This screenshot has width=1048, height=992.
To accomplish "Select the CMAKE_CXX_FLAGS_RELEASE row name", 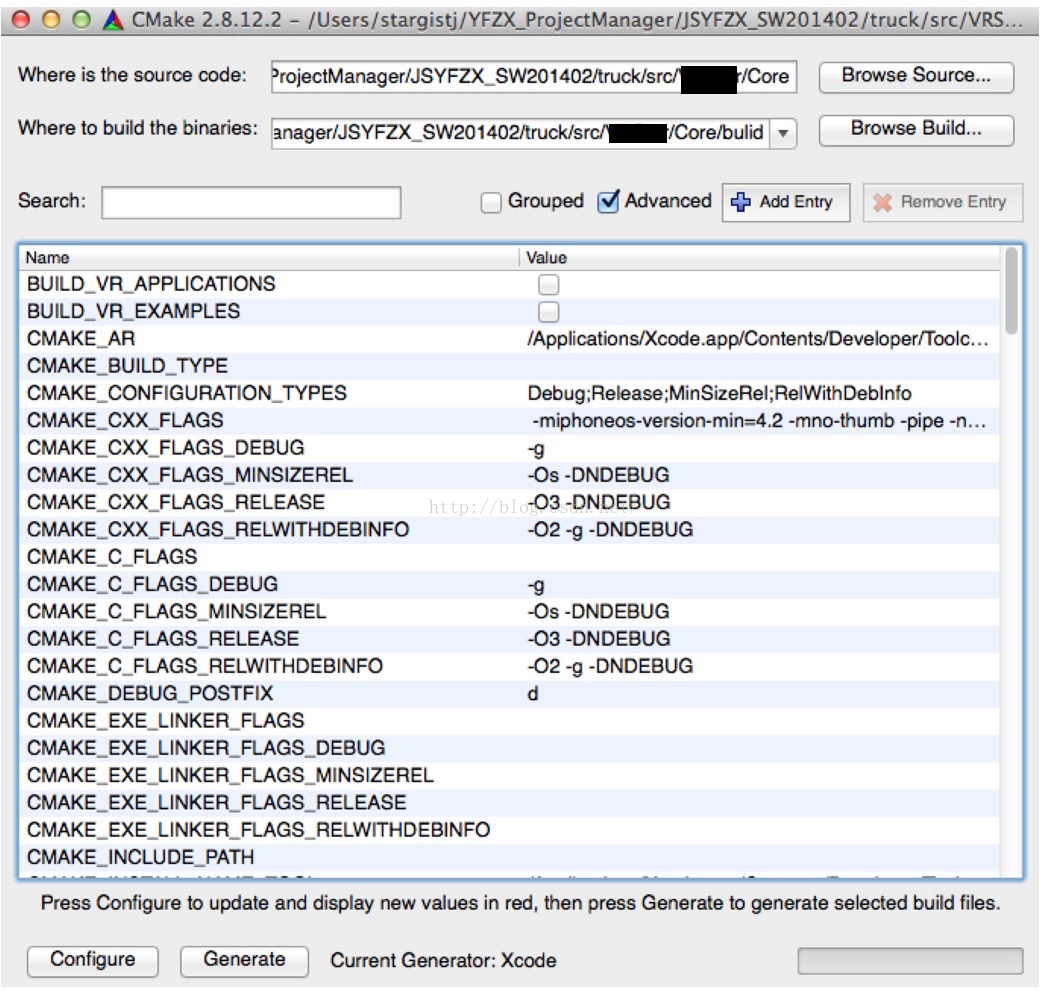I will (x=175, y=503).
